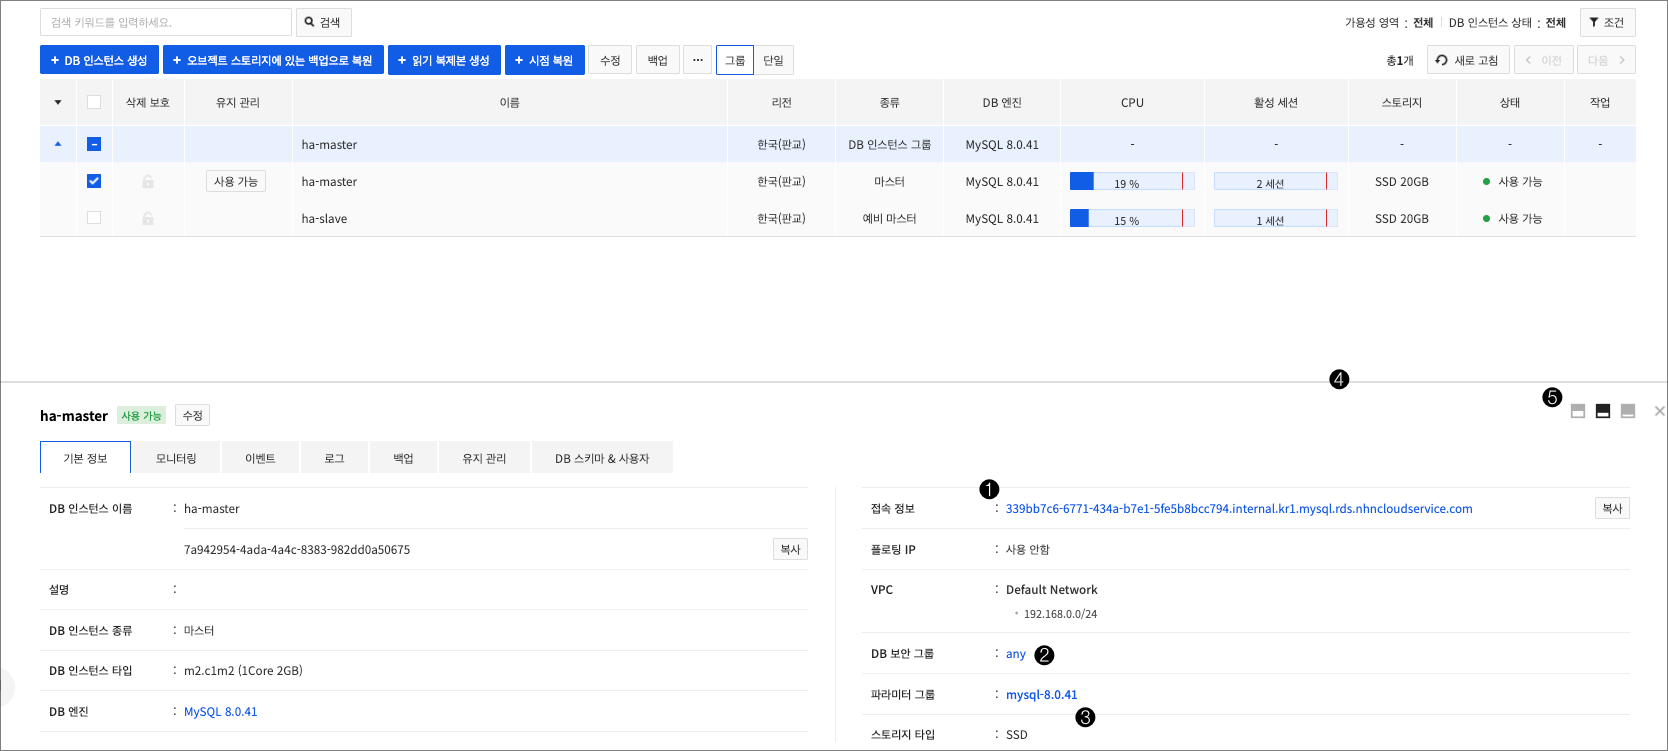Click the 1 세션 active sessions bar
Image resolution: width=1668 pixels, height=751 pixels.
1276,218
